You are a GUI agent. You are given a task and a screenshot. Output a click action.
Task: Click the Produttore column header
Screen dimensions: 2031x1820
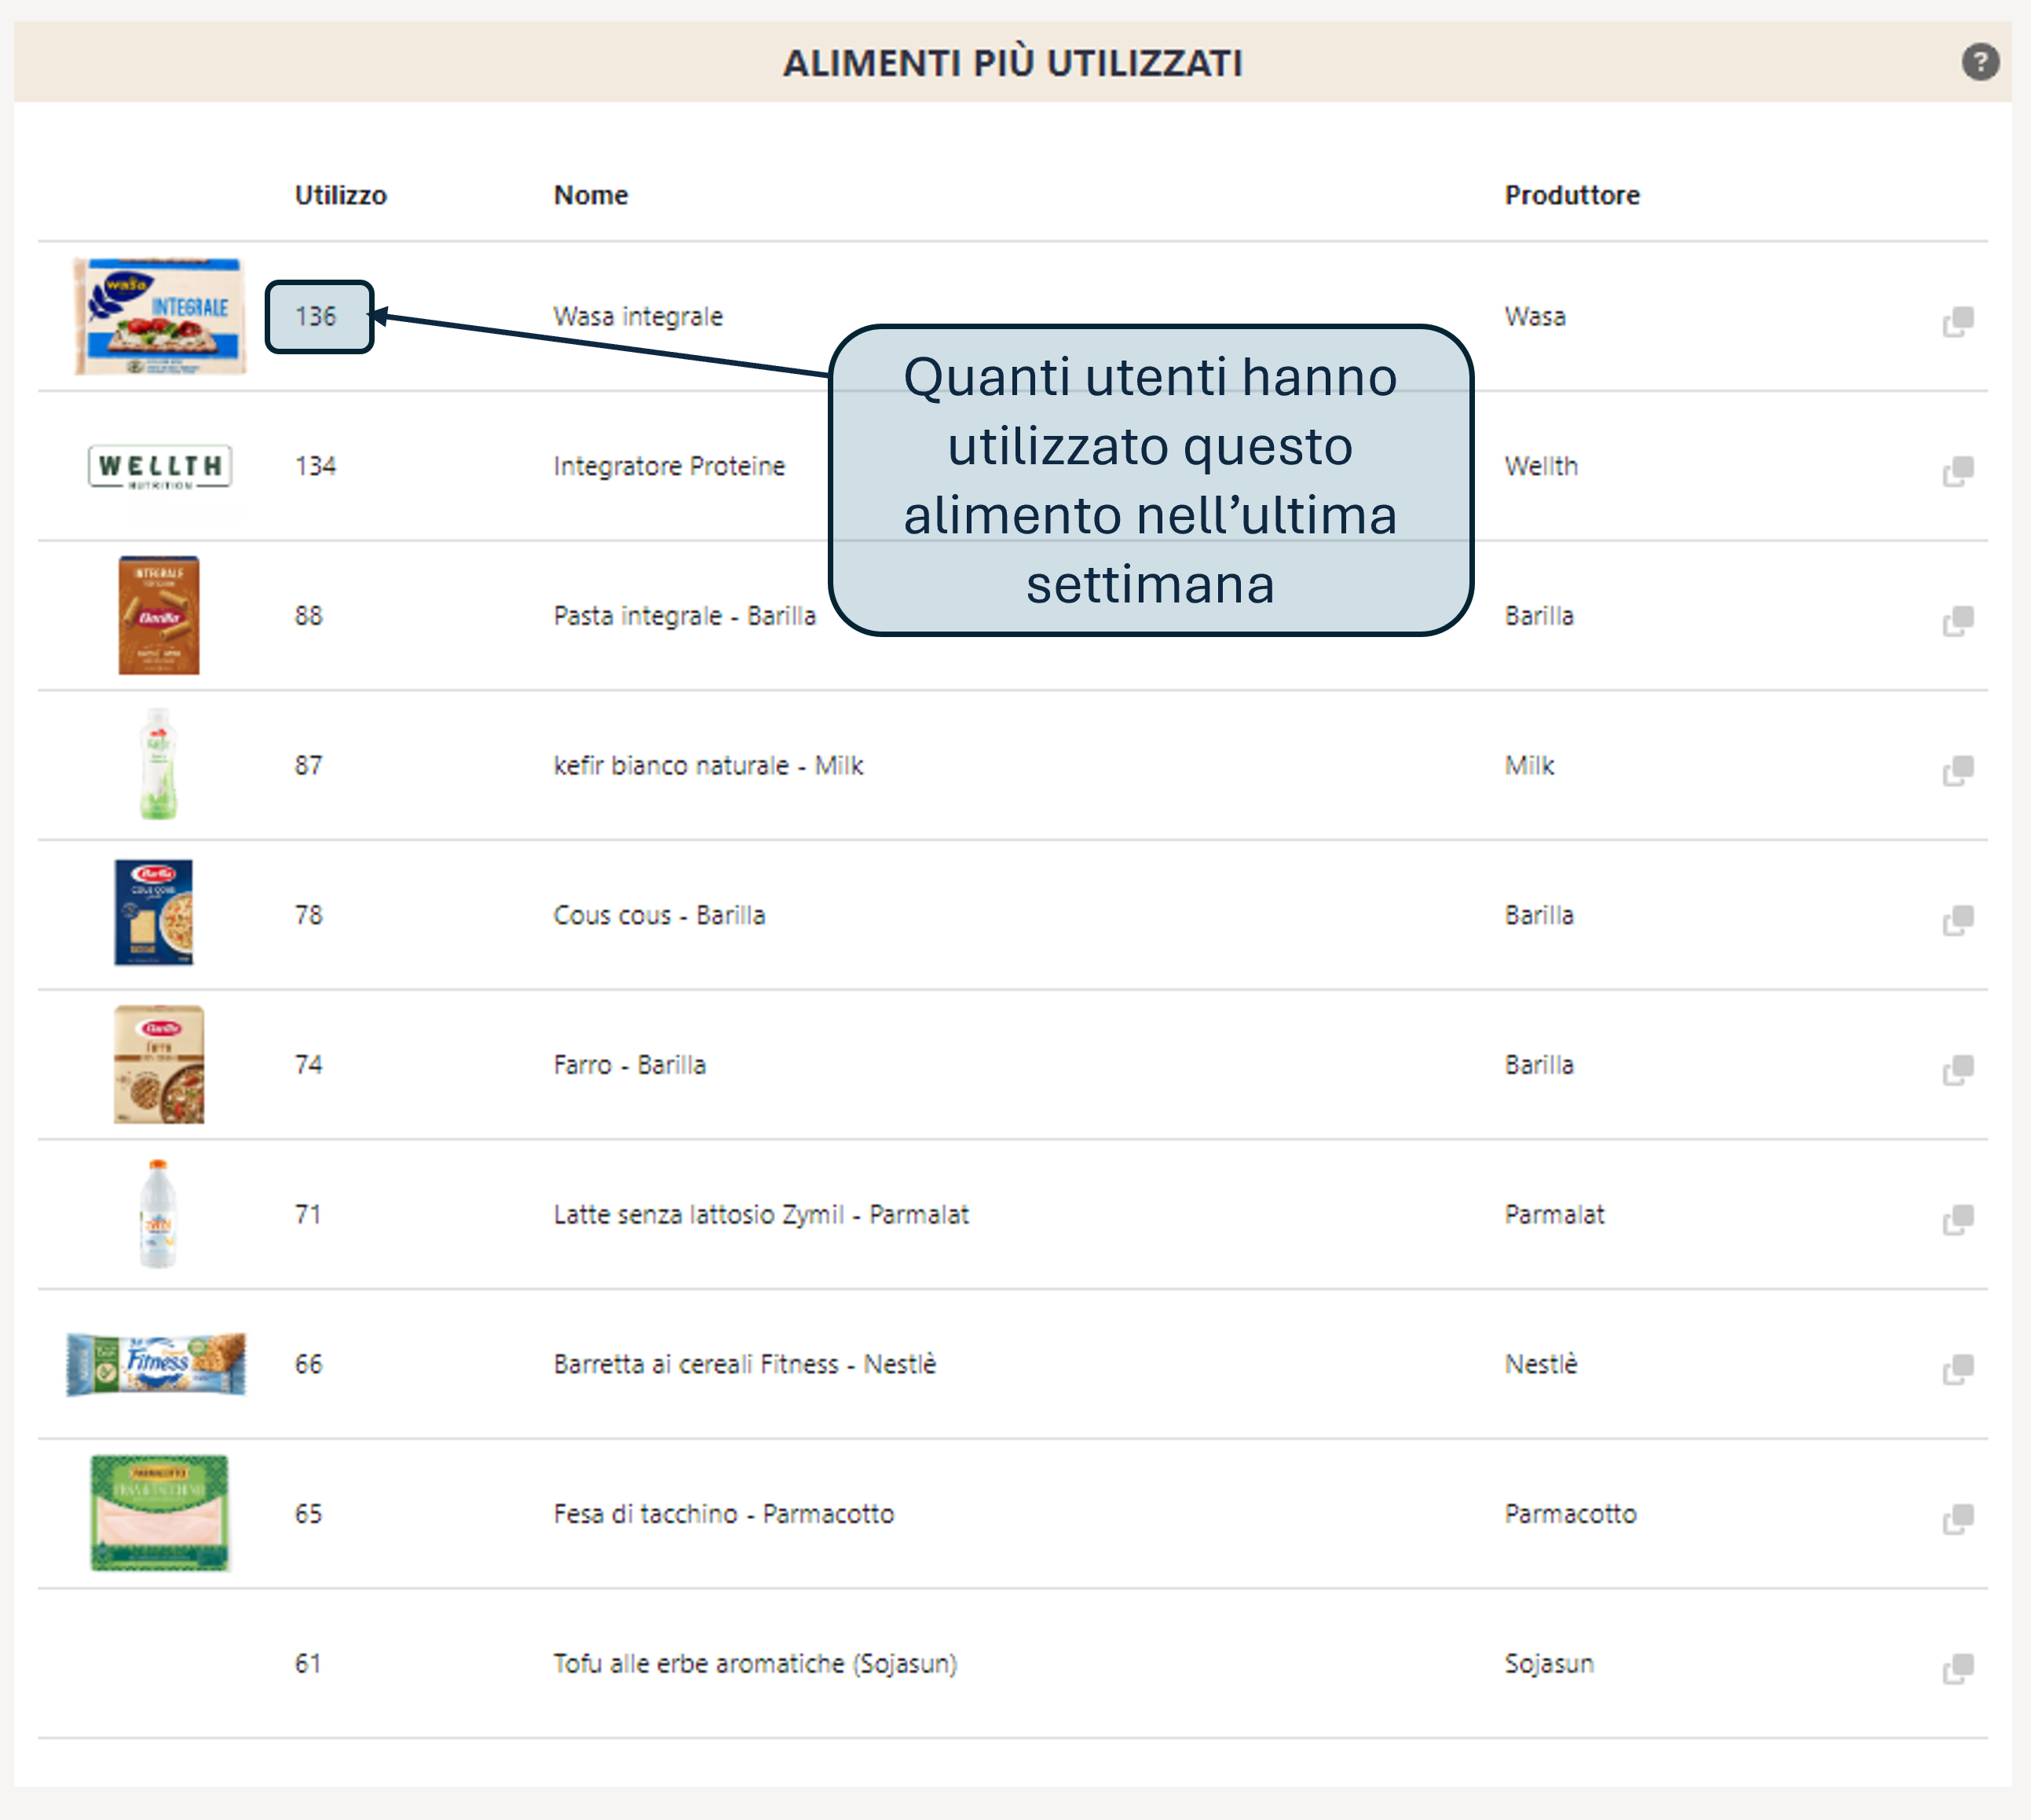[1572, 195]
